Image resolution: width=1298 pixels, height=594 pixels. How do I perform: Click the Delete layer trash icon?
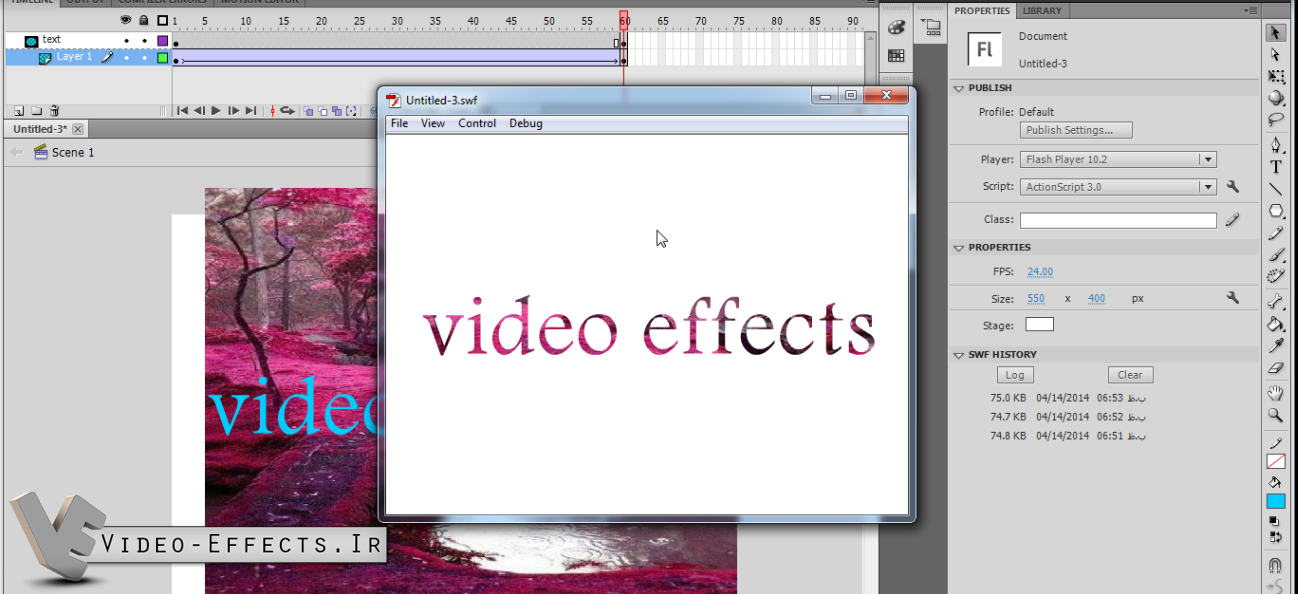[55, 111]
